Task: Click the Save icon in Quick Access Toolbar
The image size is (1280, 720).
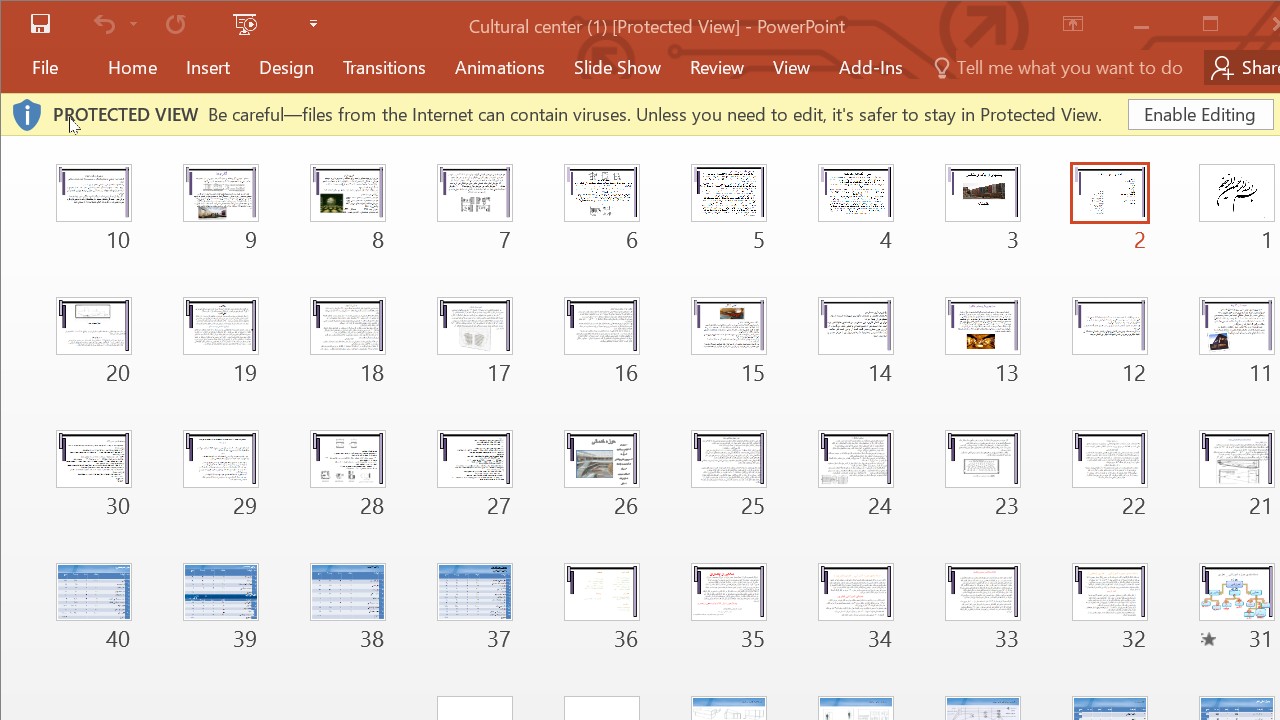Action: tap(40, 25)
